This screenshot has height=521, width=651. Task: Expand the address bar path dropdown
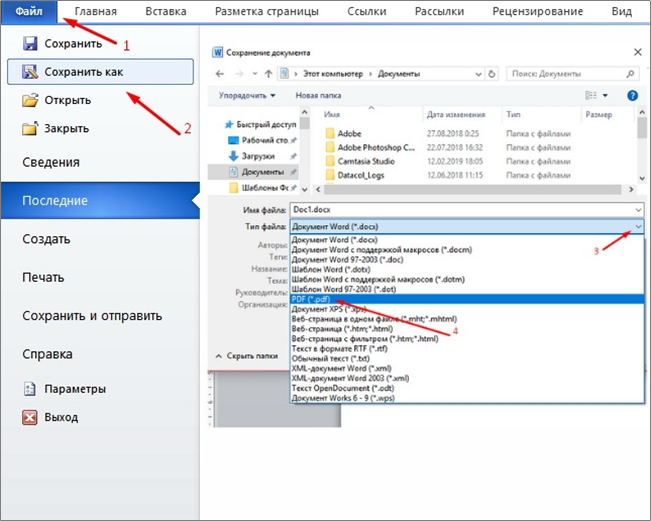478,74
